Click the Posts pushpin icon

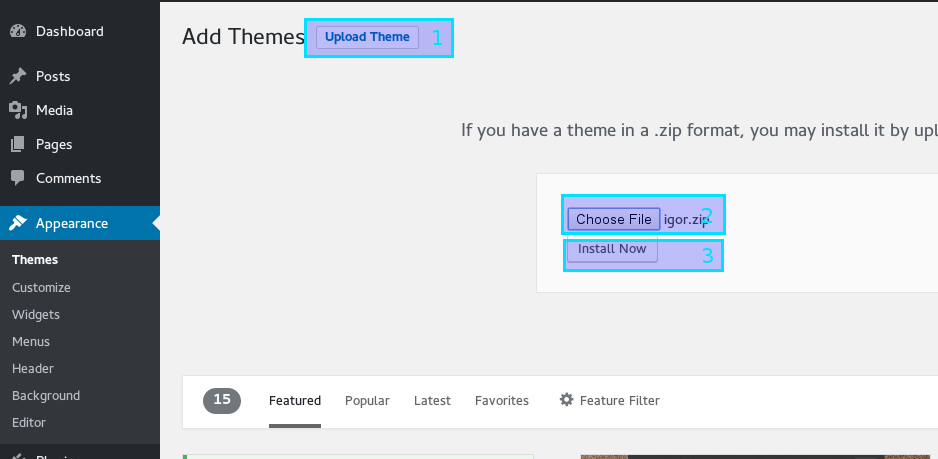point(18,76)
